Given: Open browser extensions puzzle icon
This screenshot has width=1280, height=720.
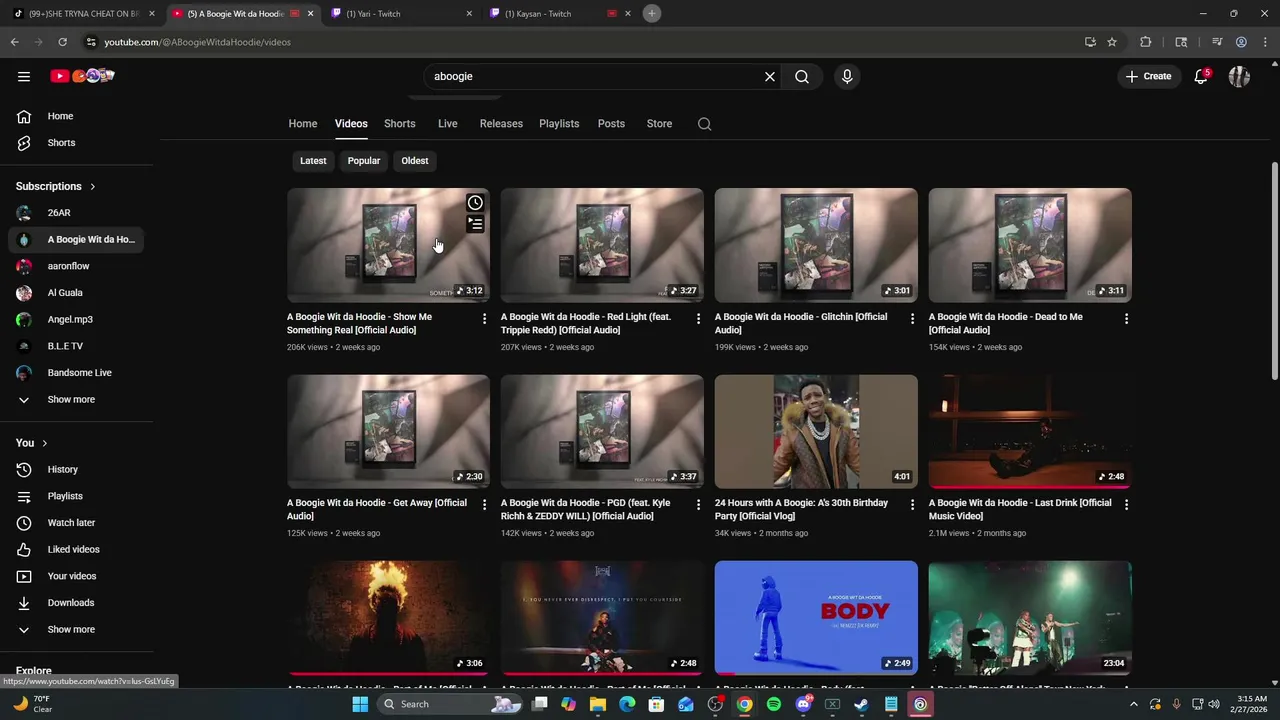Looking at the screenshot, I should coord(1146,42).
